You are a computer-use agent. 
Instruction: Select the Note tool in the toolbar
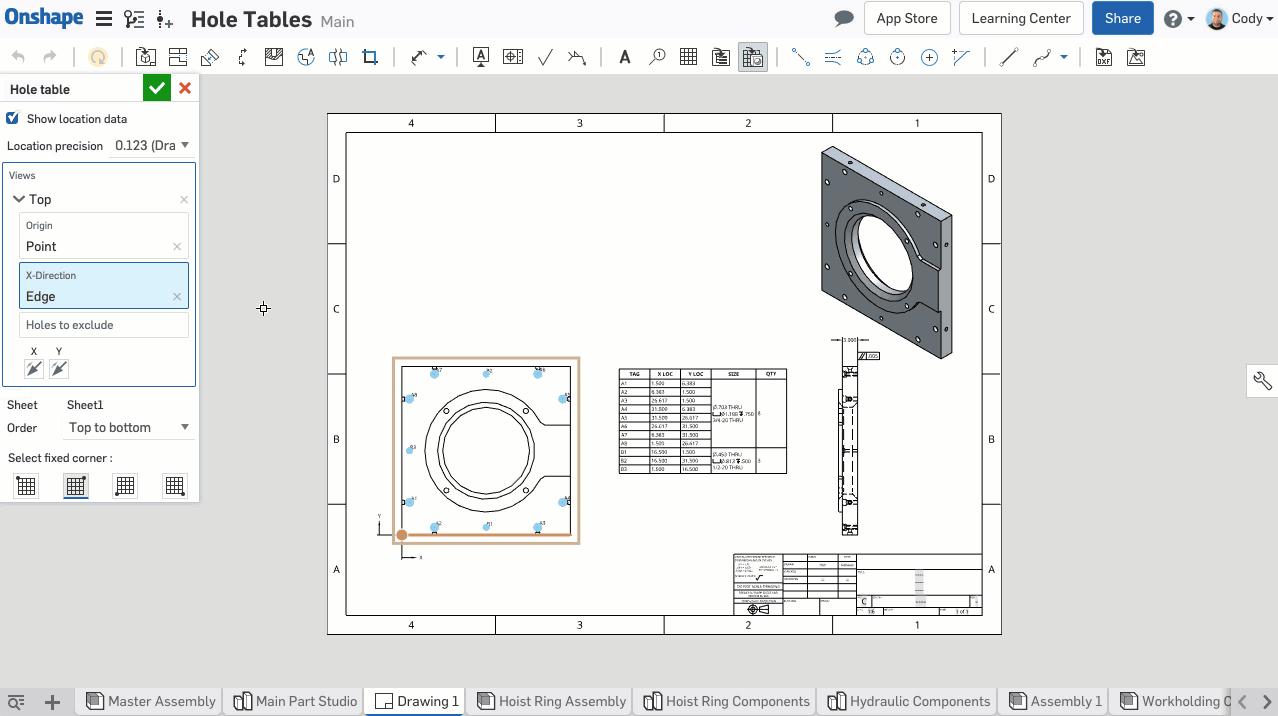point(624,57)
